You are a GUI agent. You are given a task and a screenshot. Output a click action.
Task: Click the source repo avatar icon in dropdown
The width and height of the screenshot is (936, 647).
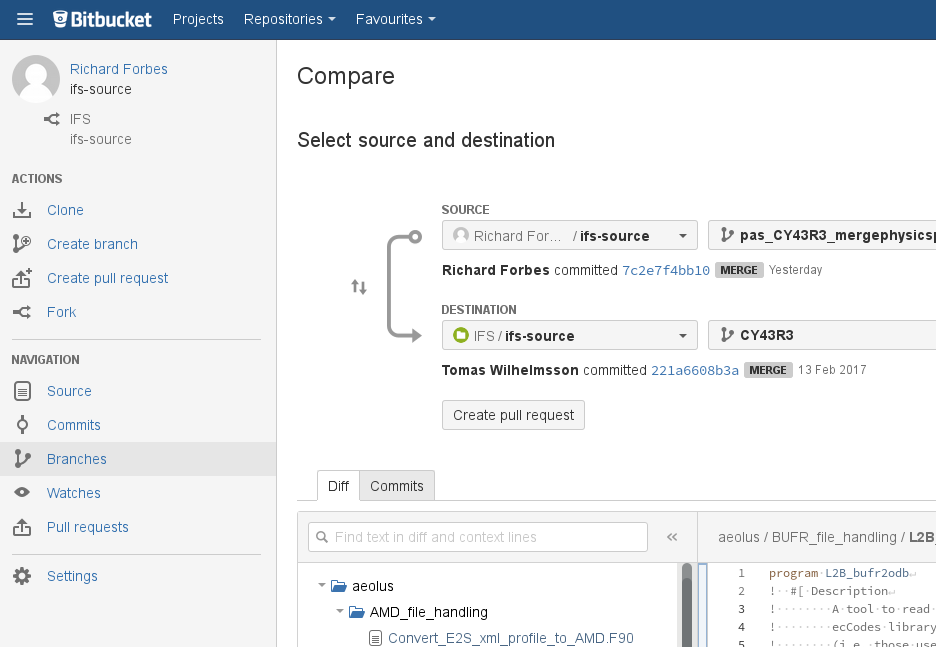coord(461,235)
